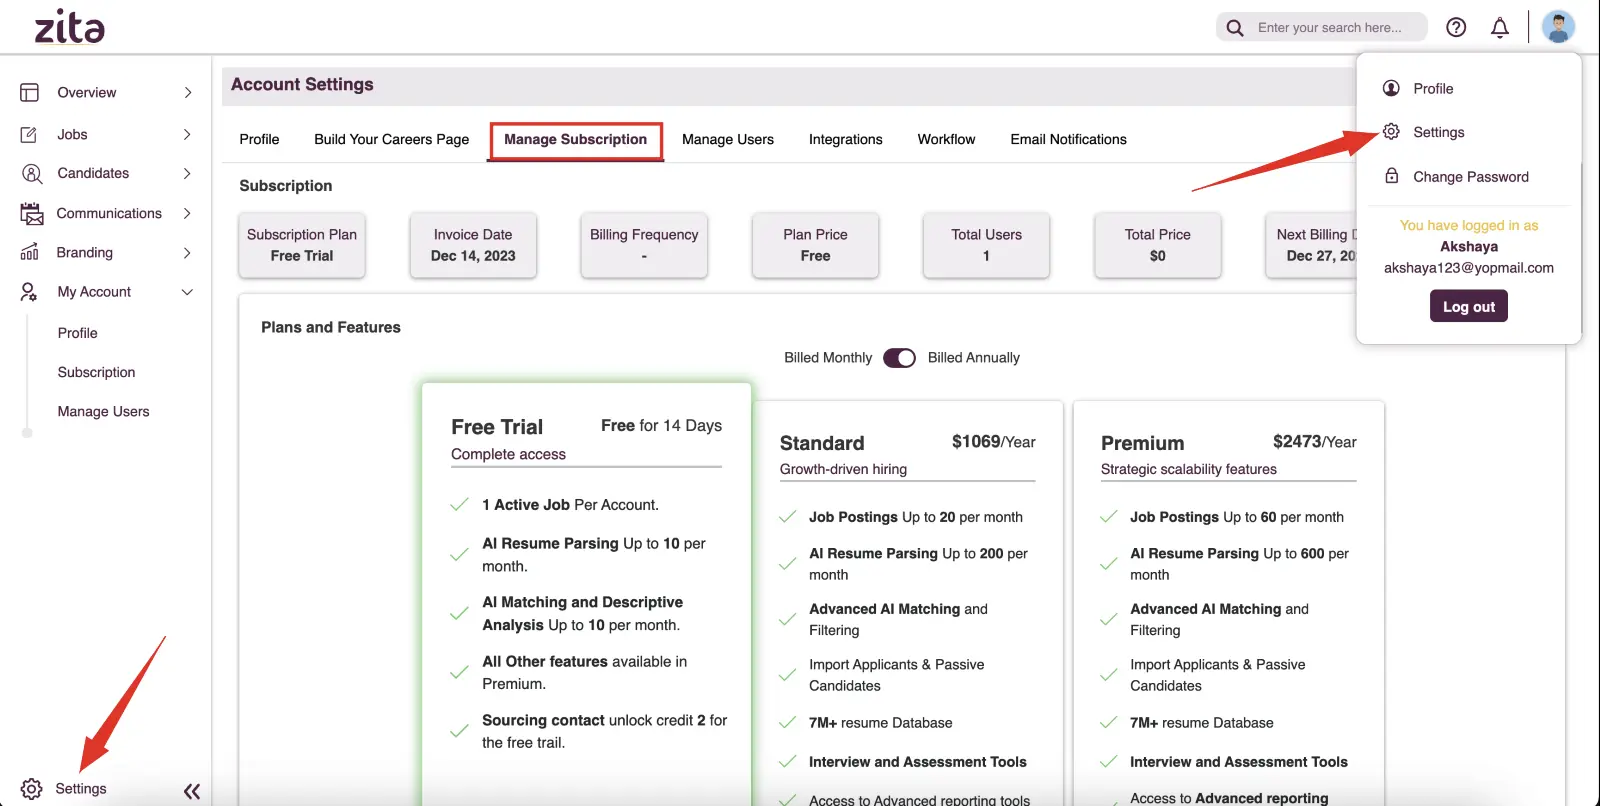The width and height of the screenshot is (1600, 806).
Task: Open the notifications bell
Action: pos(1499,28)
